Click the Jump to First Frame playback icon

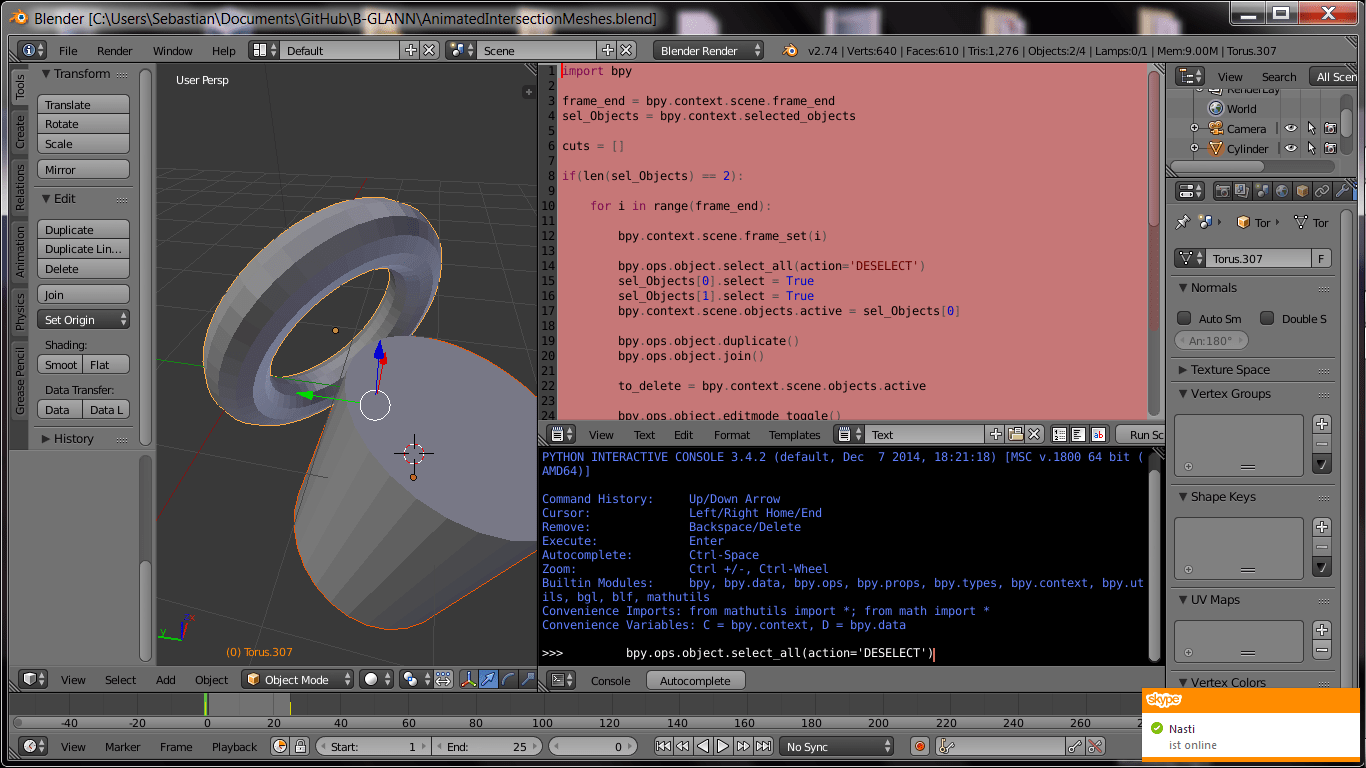(664, 745)
